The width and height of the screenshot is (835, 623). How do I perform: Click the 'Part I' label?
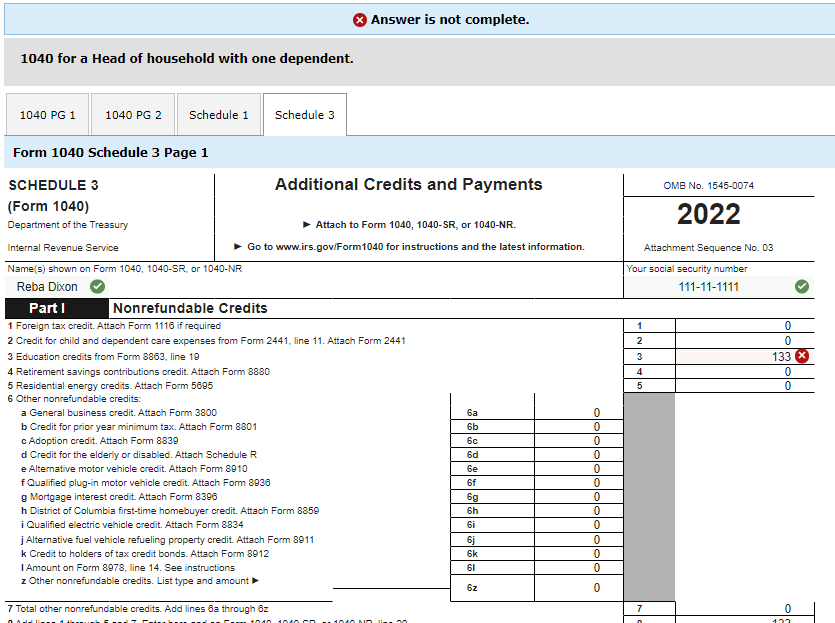47,308
